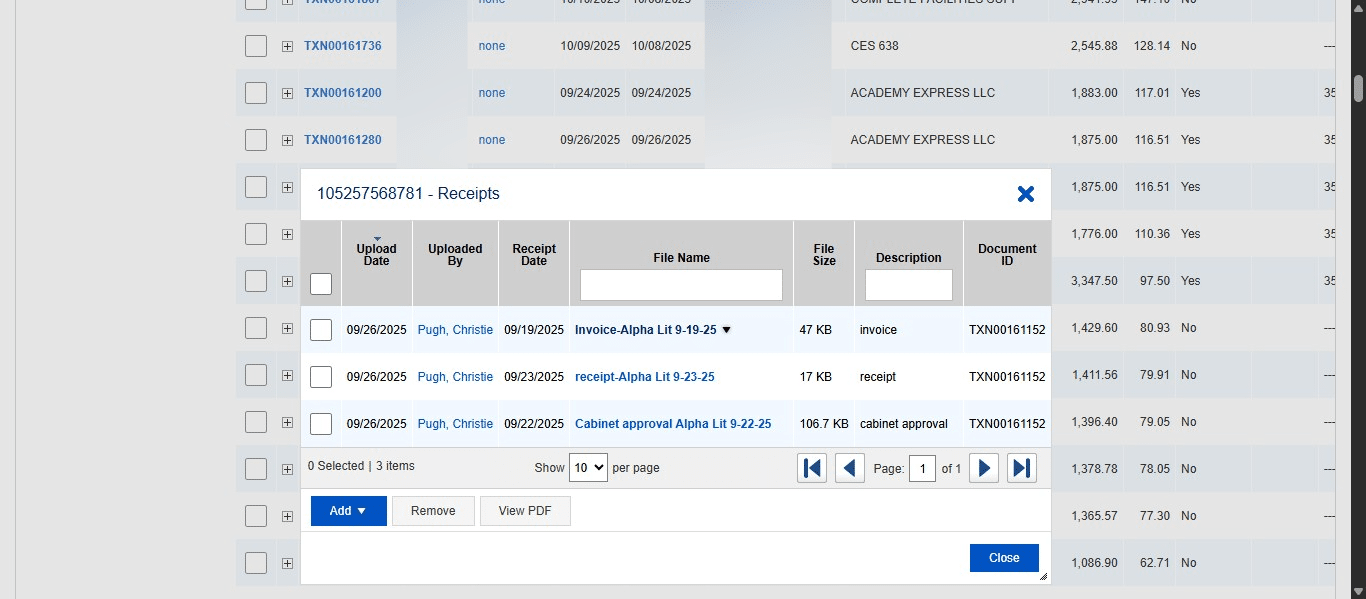Expand the TXN00161736 transaction row
This screenshot has height=599, width=1366.
point(288,46)
